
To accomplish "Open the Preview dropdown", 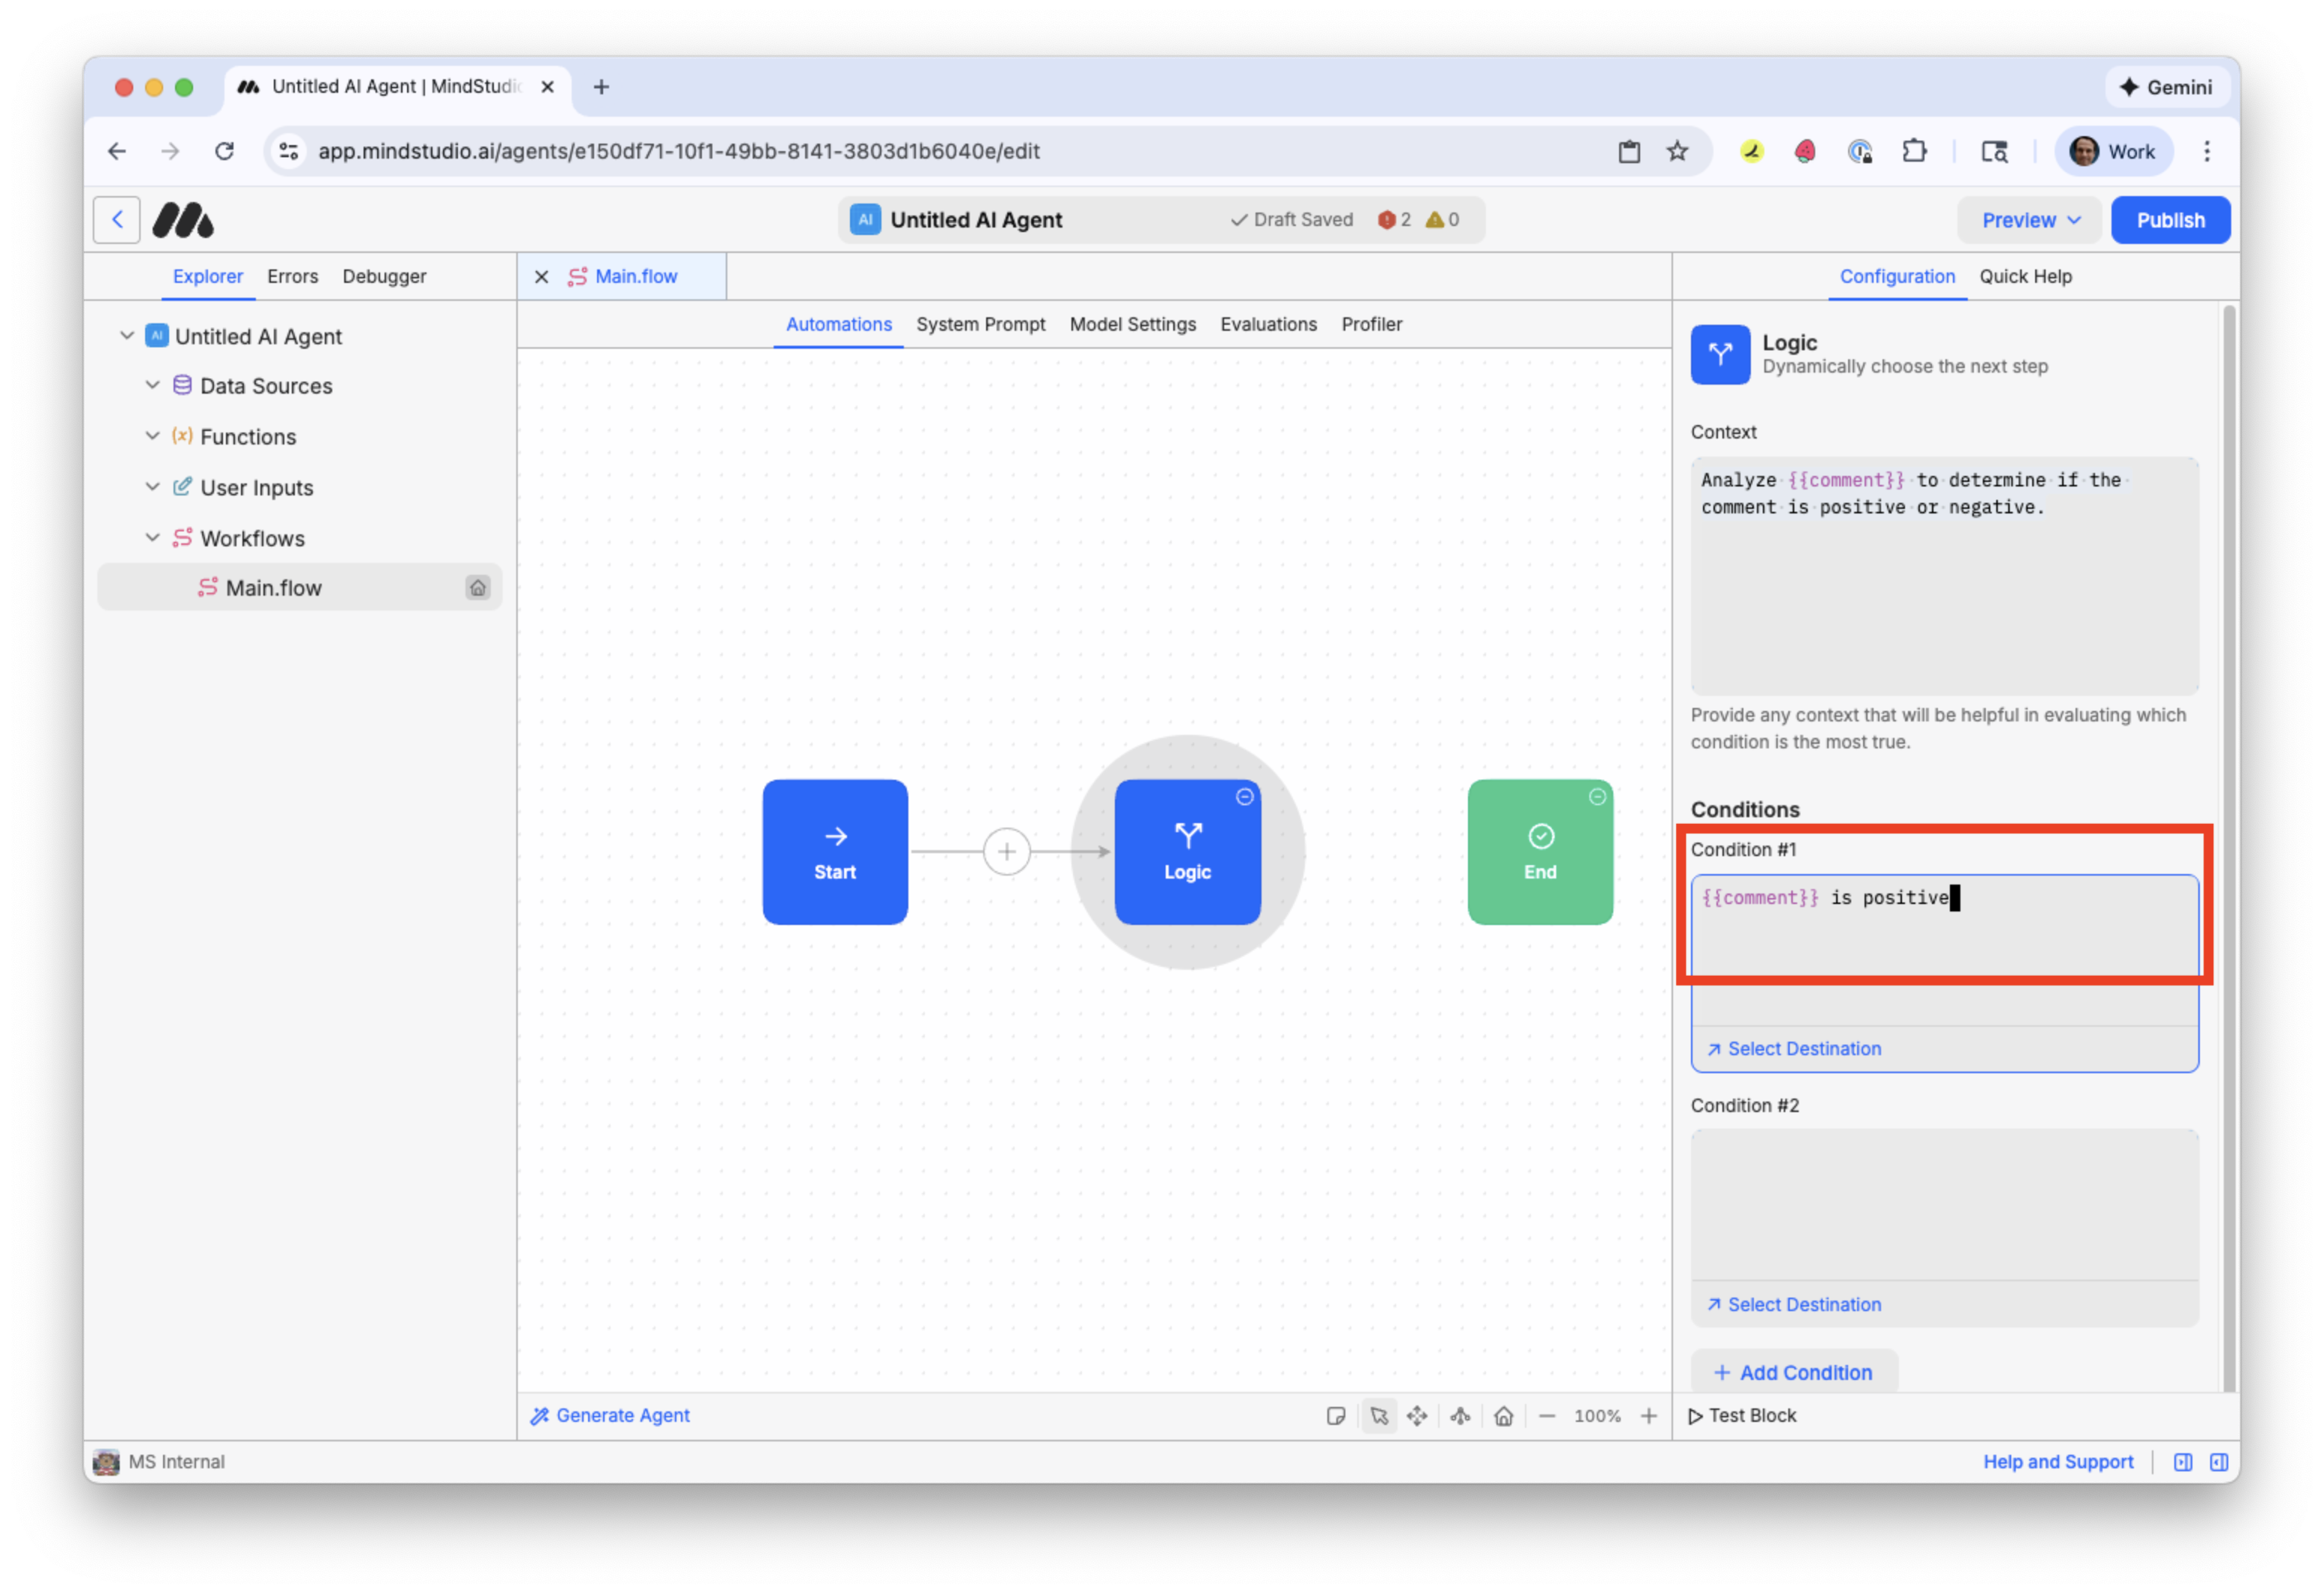I will (2030, 220).
